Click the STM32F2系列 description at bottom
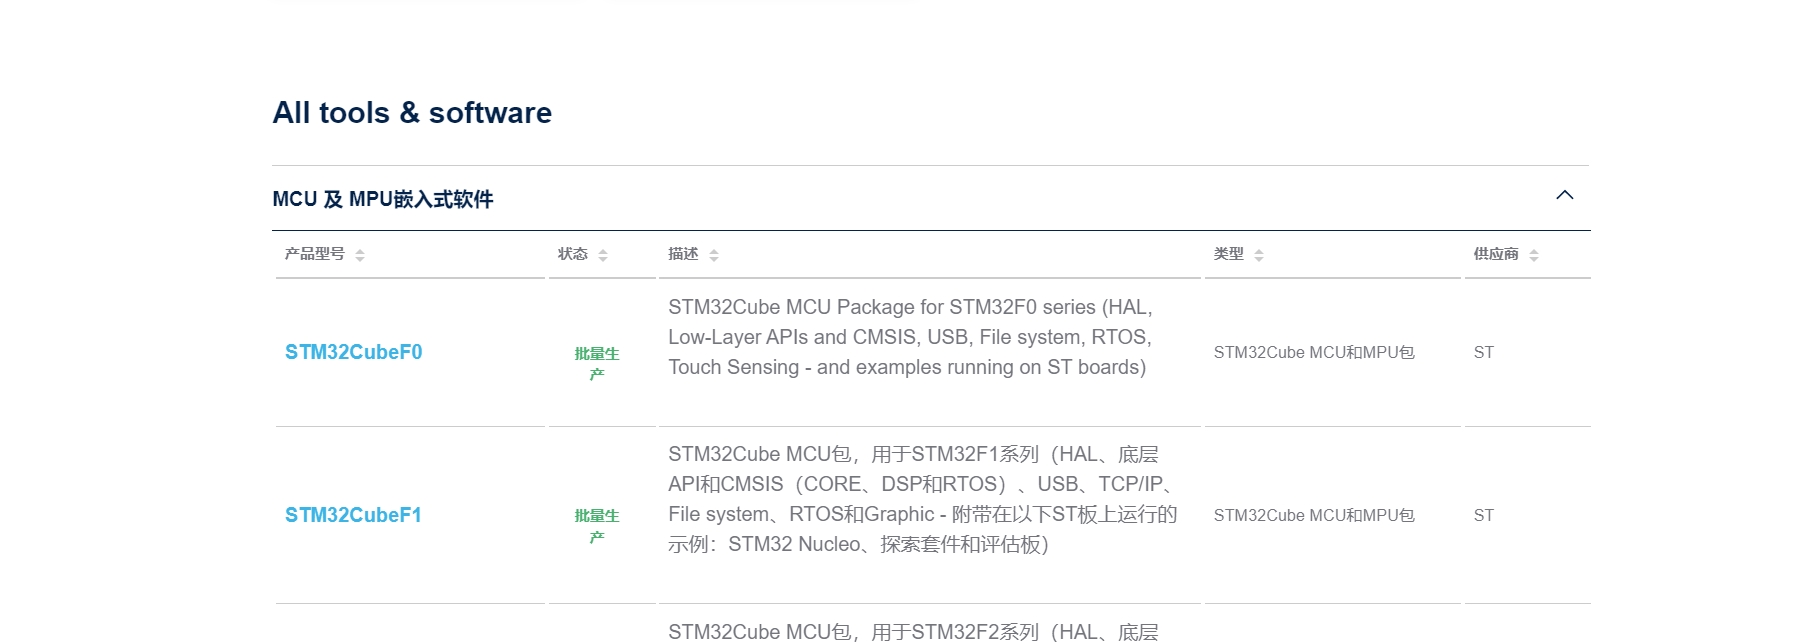1818x642 pixels. pos(912,631)
